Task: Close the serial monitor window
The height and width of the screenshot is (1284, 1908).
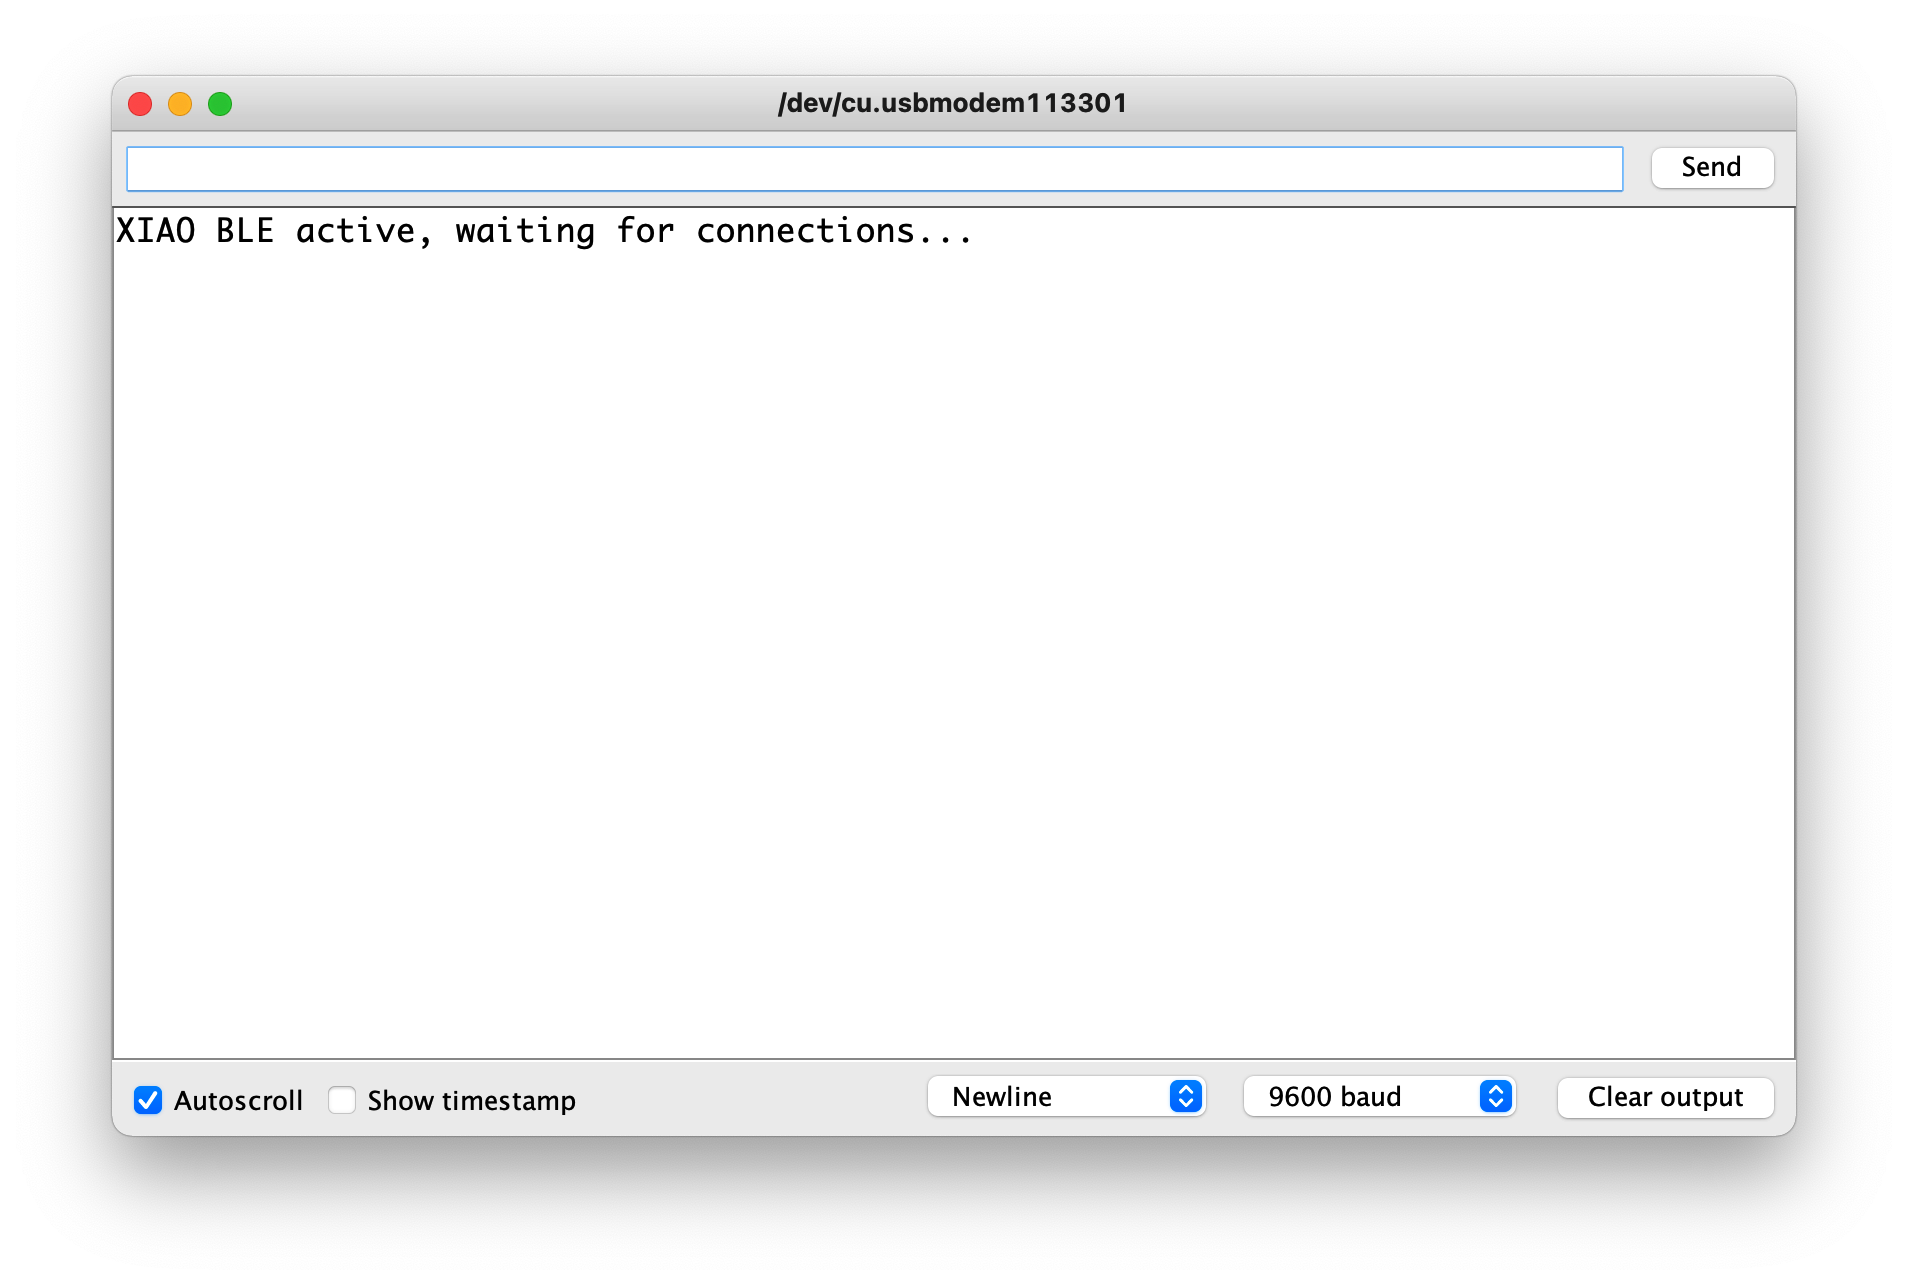Action: (140, 104)
